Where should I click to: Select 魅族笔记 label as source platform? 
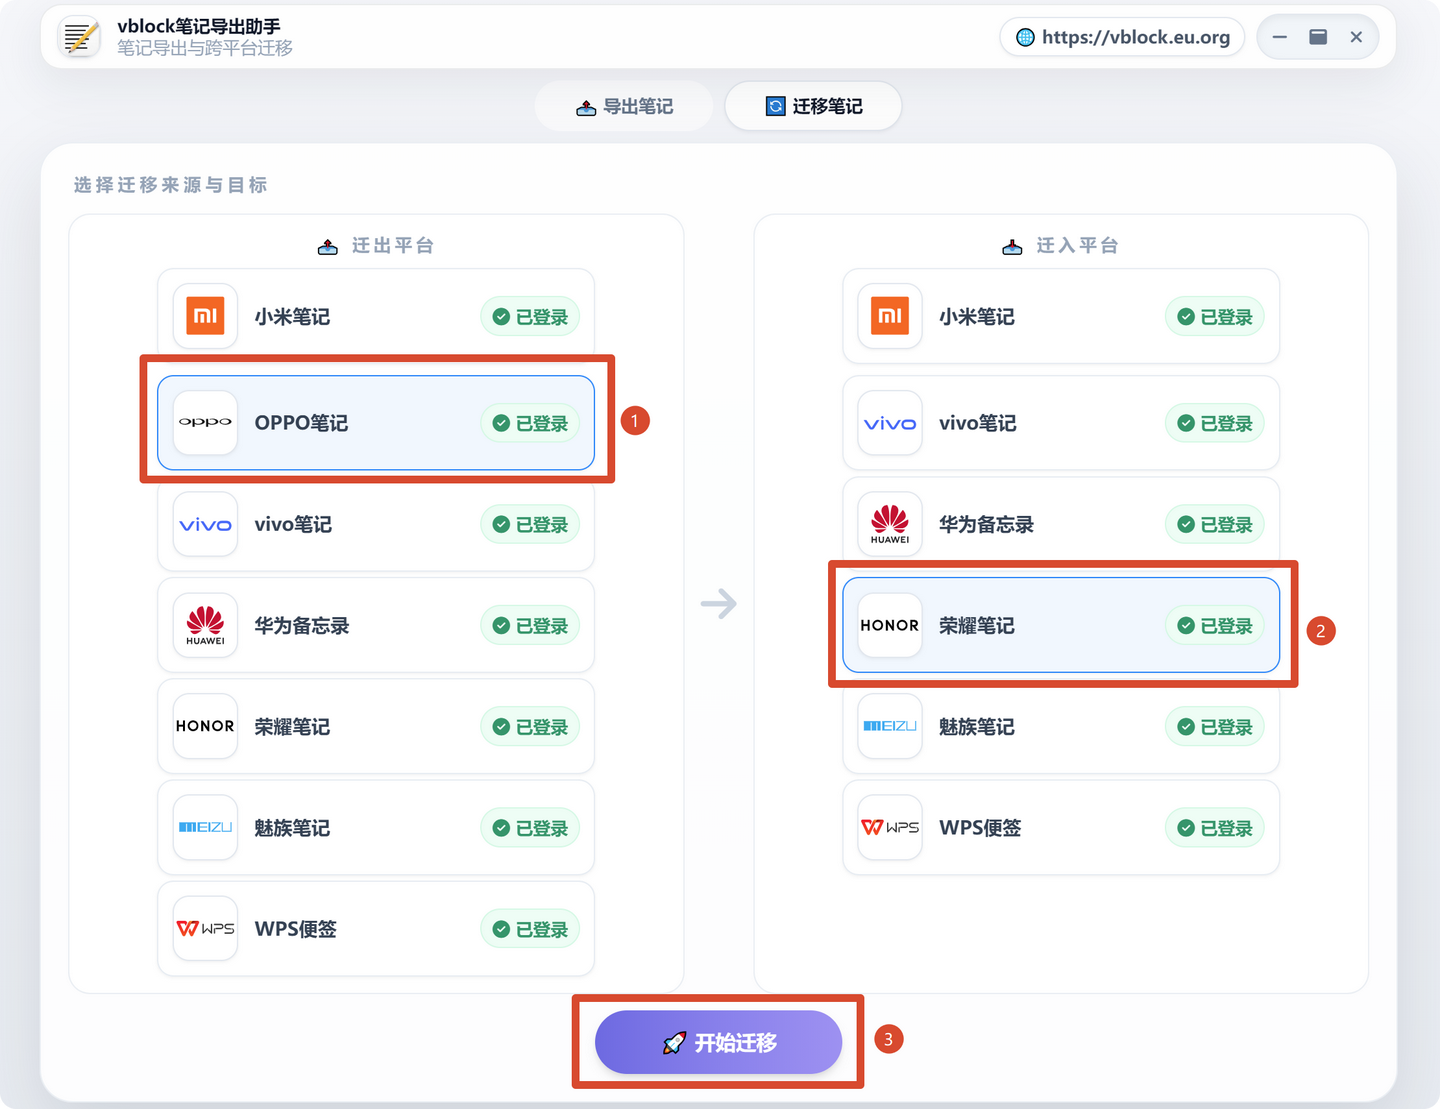(x=292, y=828)
